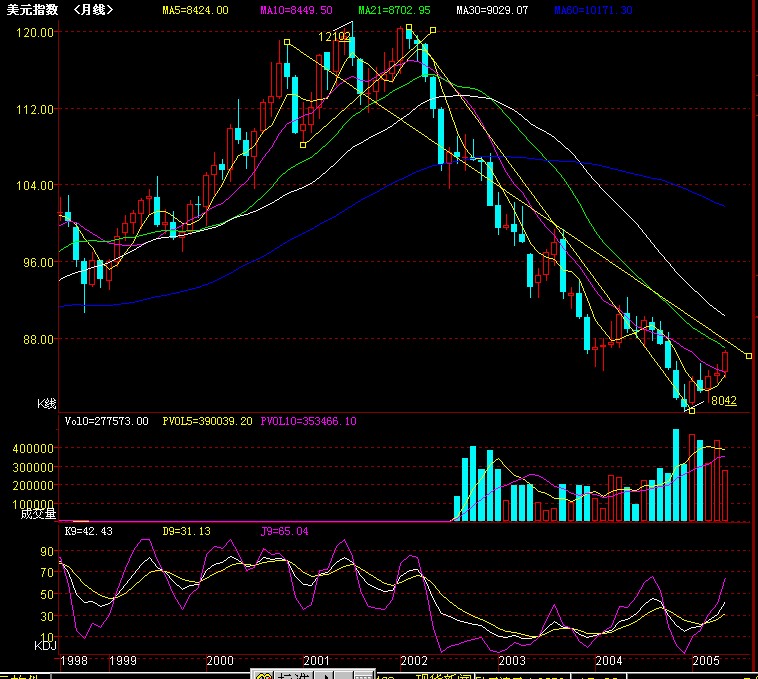Viewport: 758px width, 679px height.
Task: Click the 2000 year on time axis
Action: coord(220,661)
